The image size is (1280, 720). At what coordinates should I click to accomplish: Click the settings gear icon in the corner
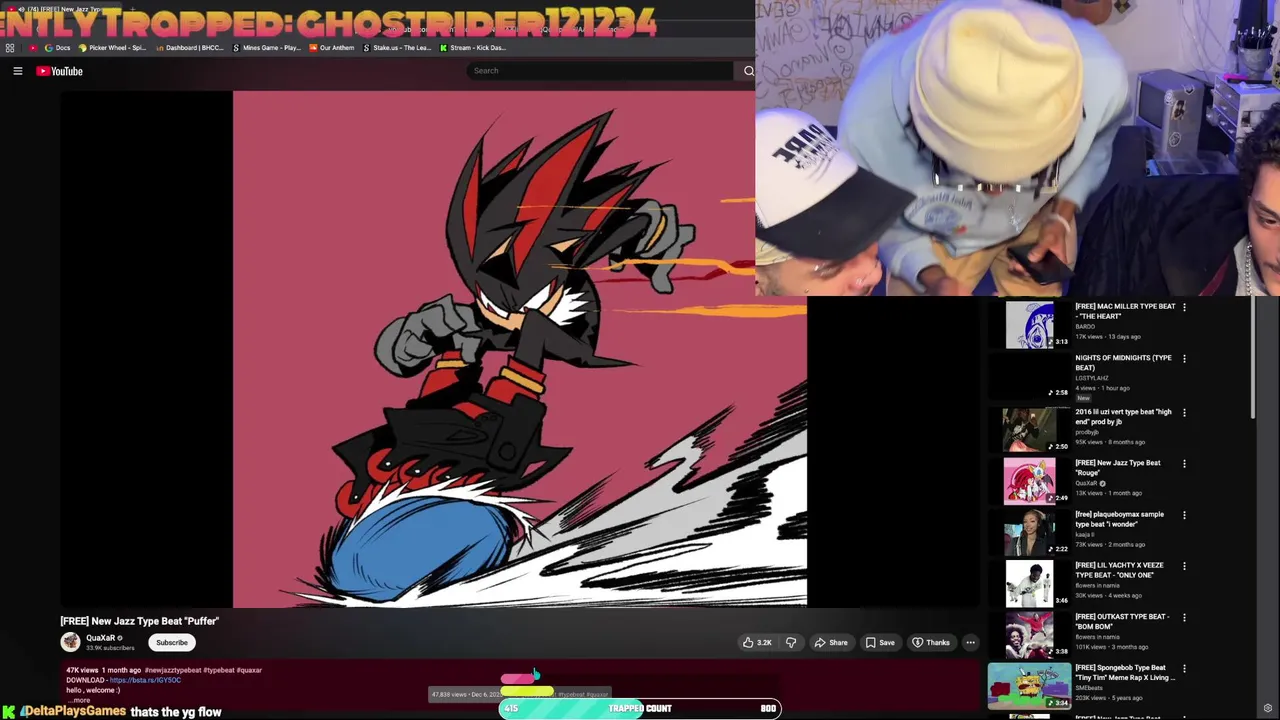point(1268,708)
